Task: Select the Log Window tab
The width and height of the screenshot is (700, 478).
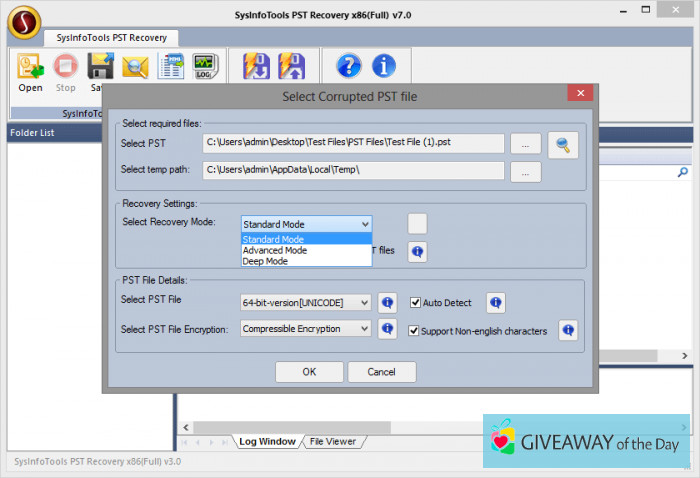Action: pos(265,441)
